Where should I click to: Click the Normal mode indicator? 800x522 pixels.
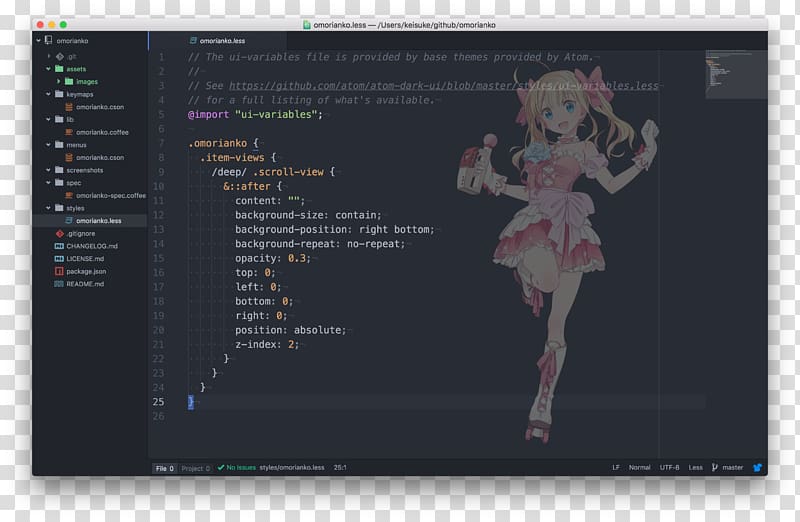(x=639, y=467)
